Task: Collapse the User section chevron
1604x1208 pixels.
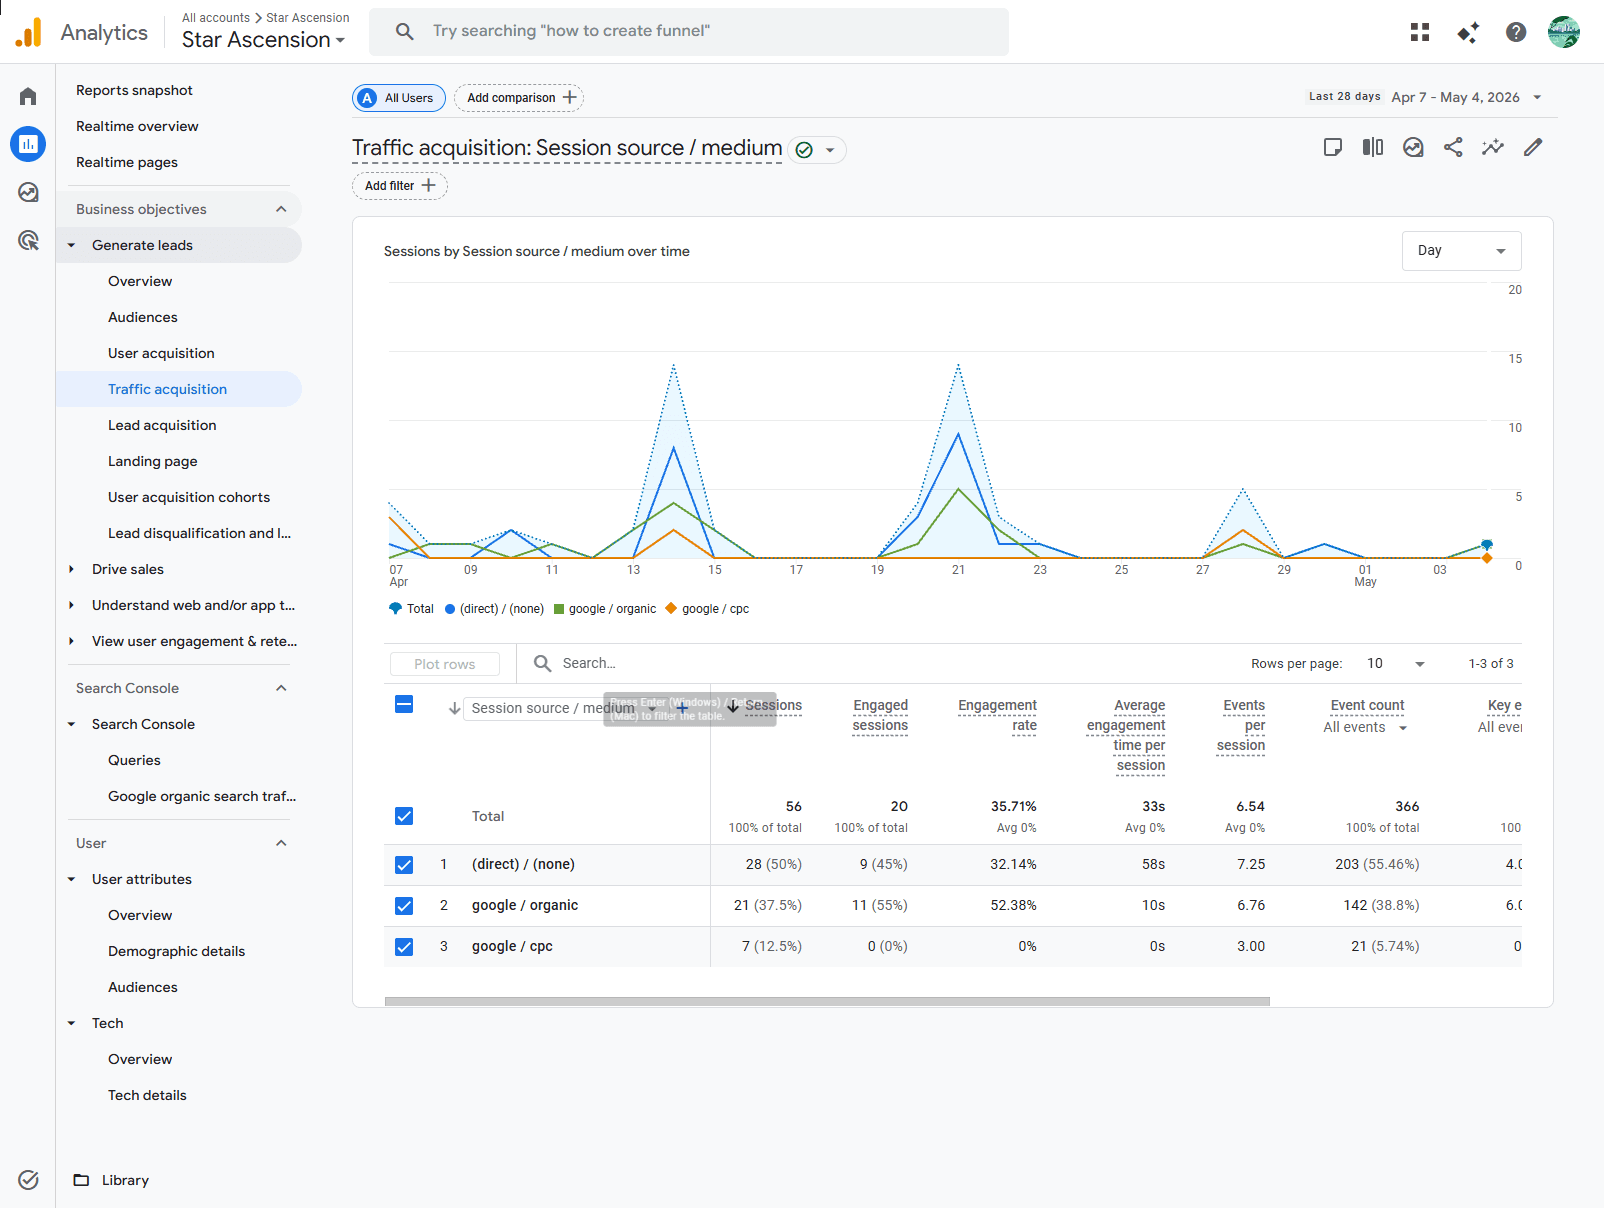Action: (x=281, y=843)
